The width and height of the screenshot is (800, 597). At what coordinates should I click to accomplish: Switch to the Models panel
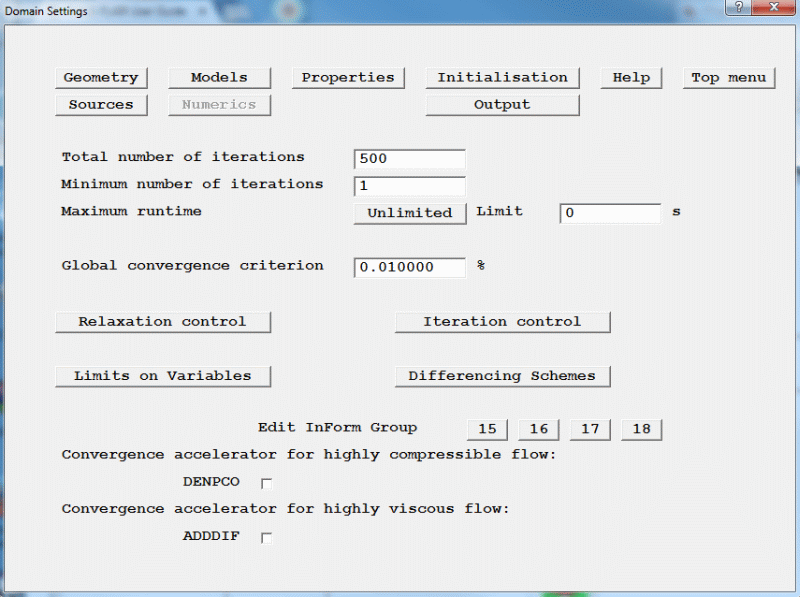coord(219,78)
